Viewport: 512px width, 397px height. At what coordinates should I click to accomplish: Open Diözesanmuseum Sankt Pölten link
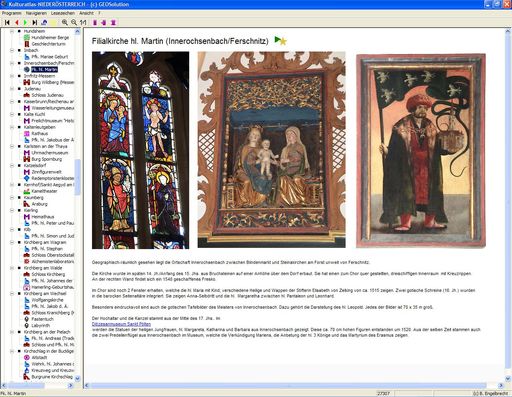121,324
